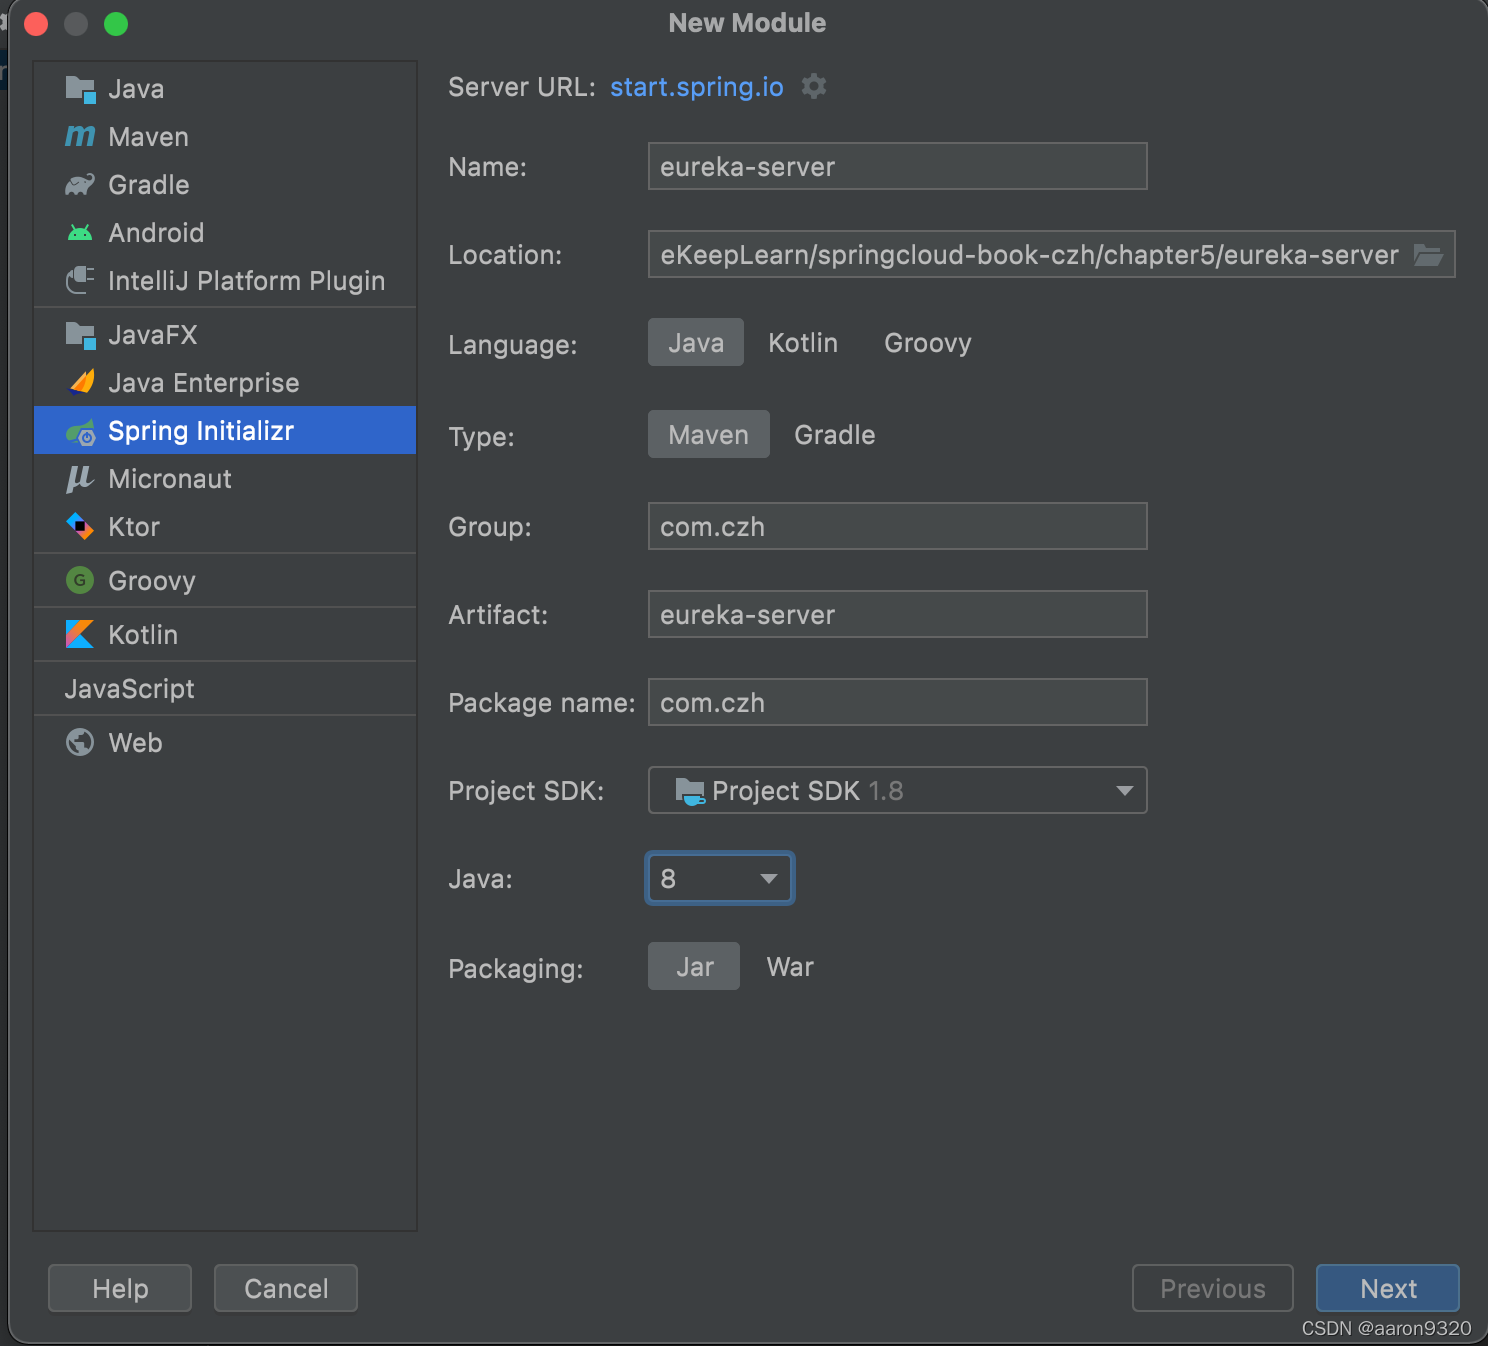Click the Java Enterprise icon
Viewport: 1488px width, 1346px height.
[x=80, y=383]
